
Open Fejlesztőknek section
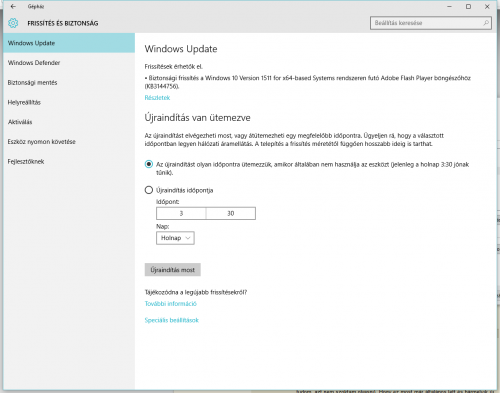[69, 161]
